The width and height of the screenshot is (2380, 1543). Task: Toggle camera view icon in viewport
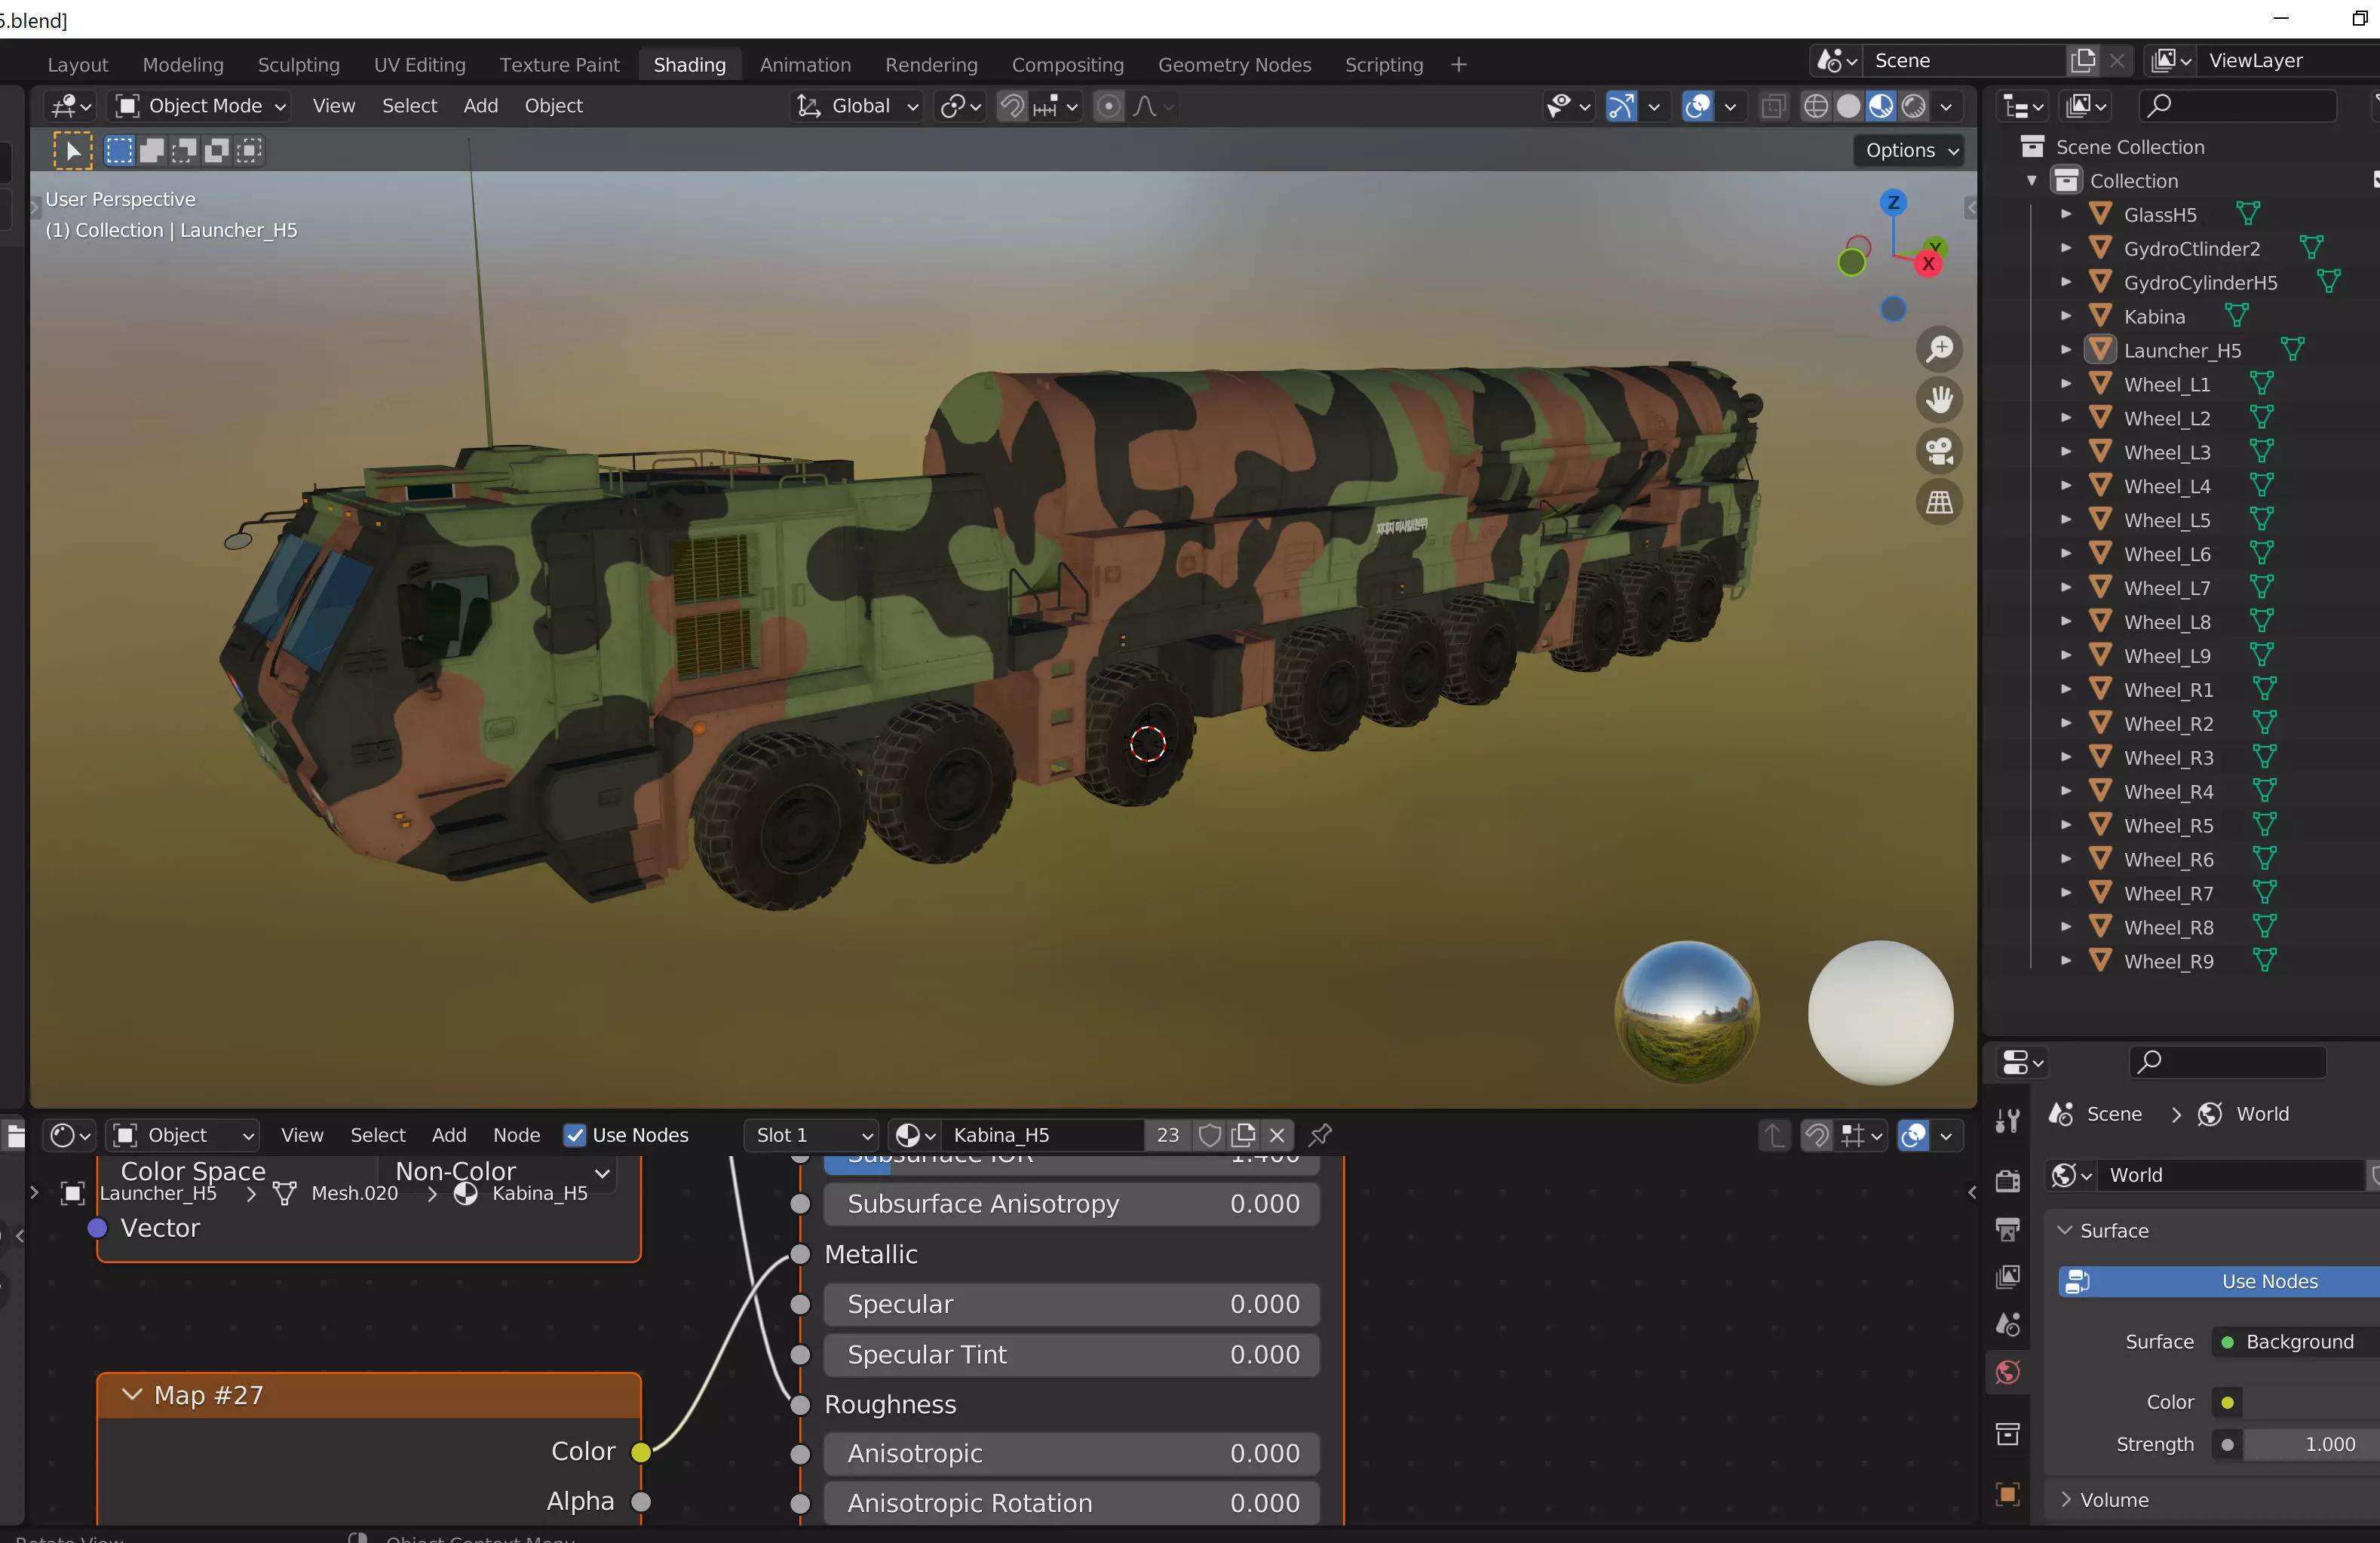1939,451
